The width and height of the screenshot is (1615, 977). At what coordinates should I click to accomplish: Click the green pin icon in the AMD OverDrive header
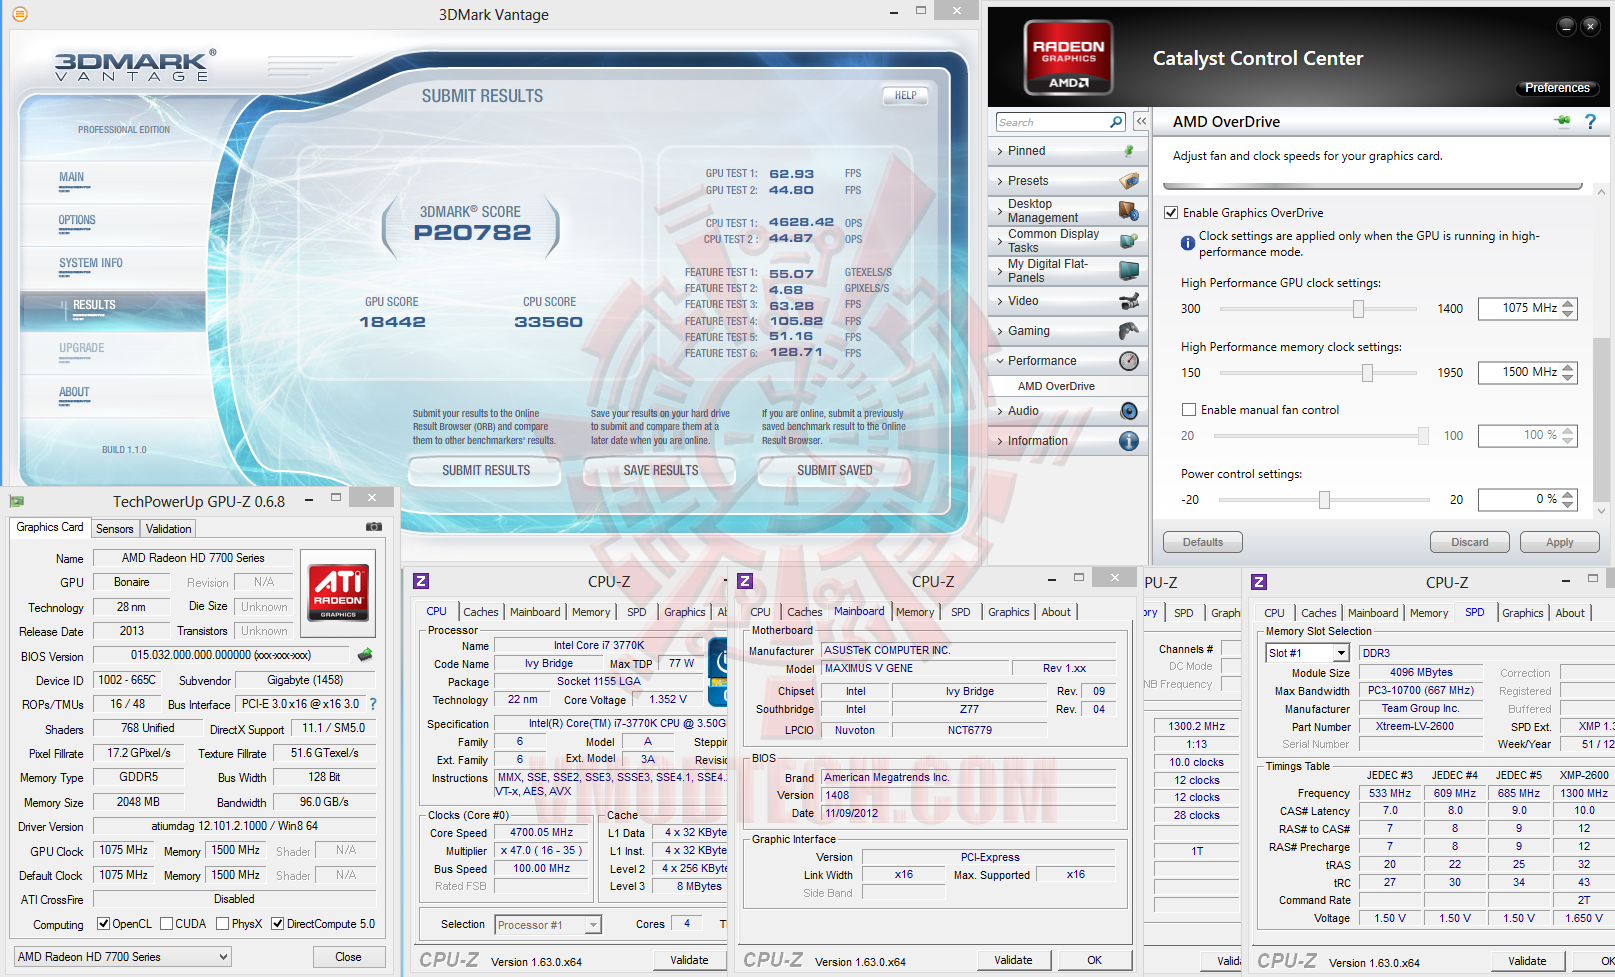click(1563, 122)
